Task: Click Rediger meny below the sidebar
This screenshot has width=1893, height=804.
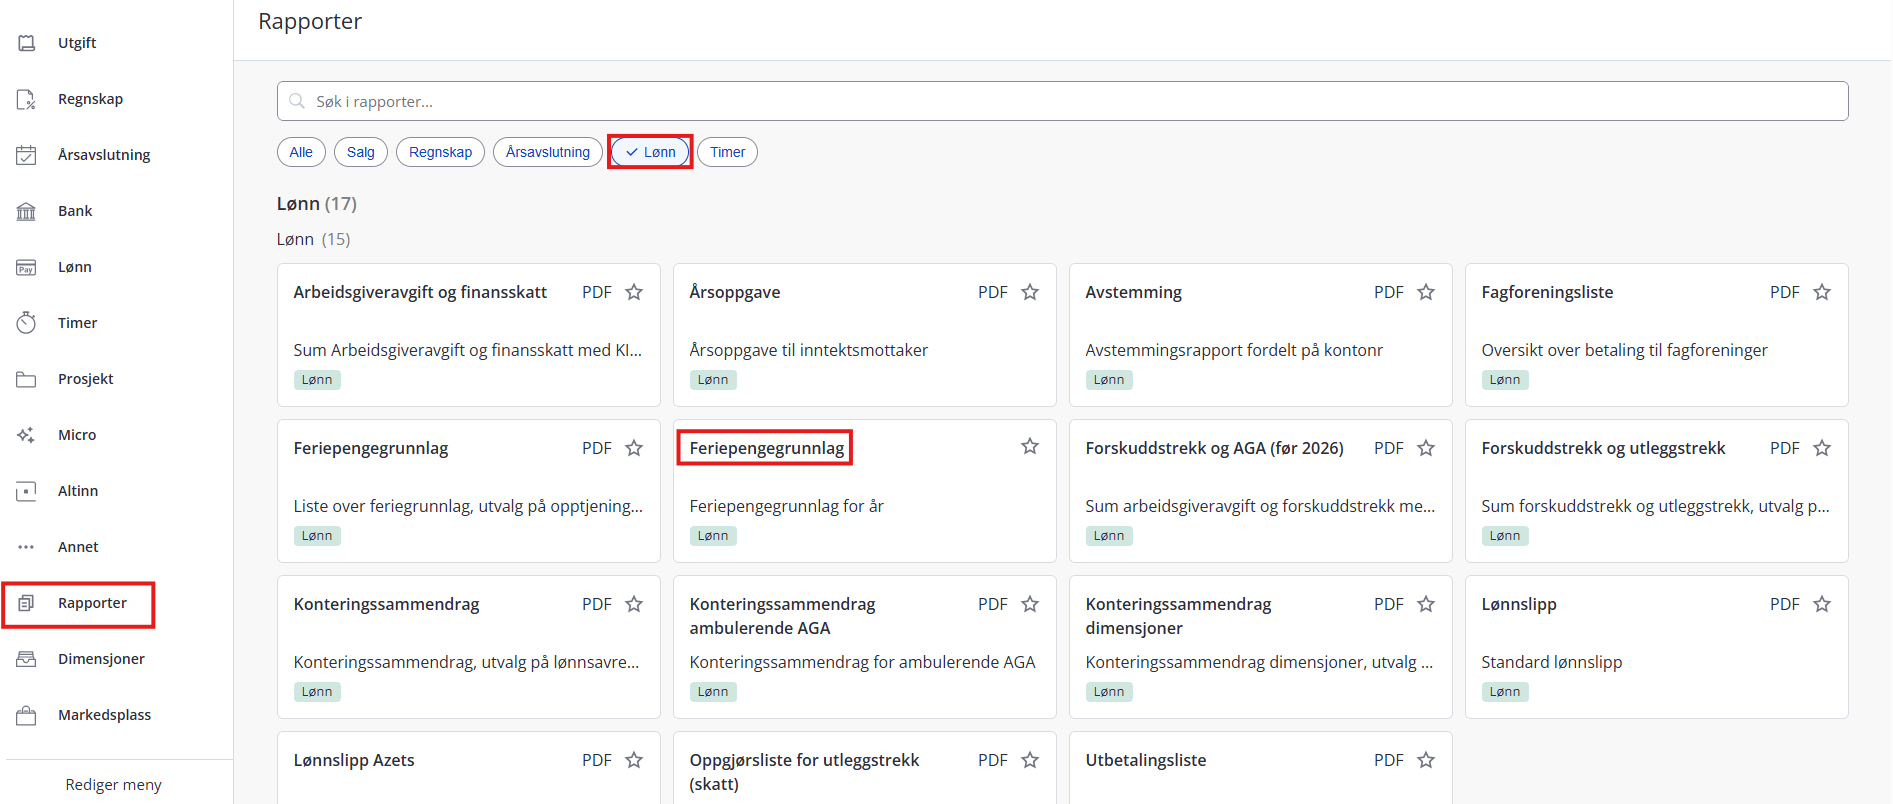Action: pos(114,785)
